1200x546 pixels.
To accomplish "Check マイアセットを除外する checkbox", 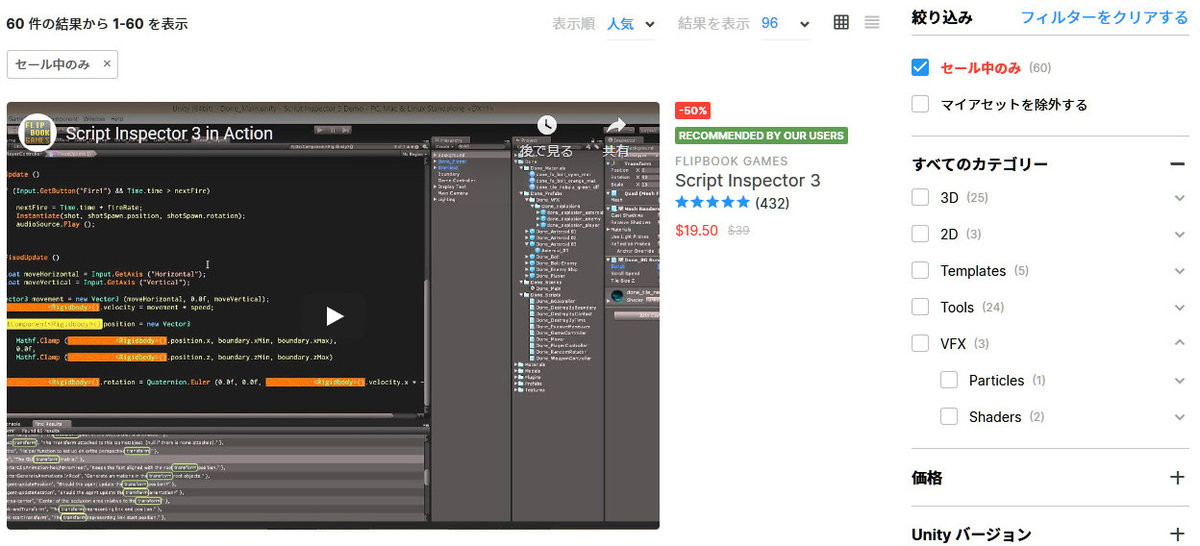I will [x=921, y=104].
